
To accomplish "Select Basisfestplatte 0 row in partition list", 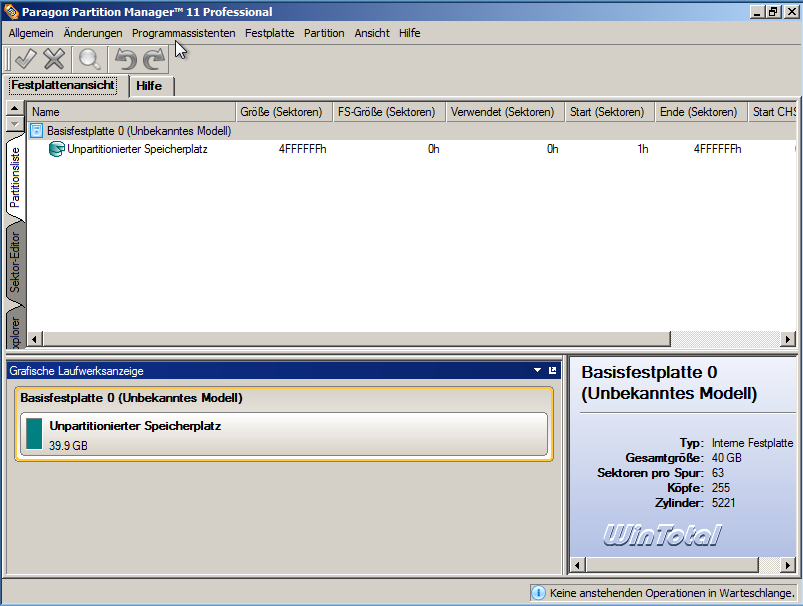I will (412, 131).
